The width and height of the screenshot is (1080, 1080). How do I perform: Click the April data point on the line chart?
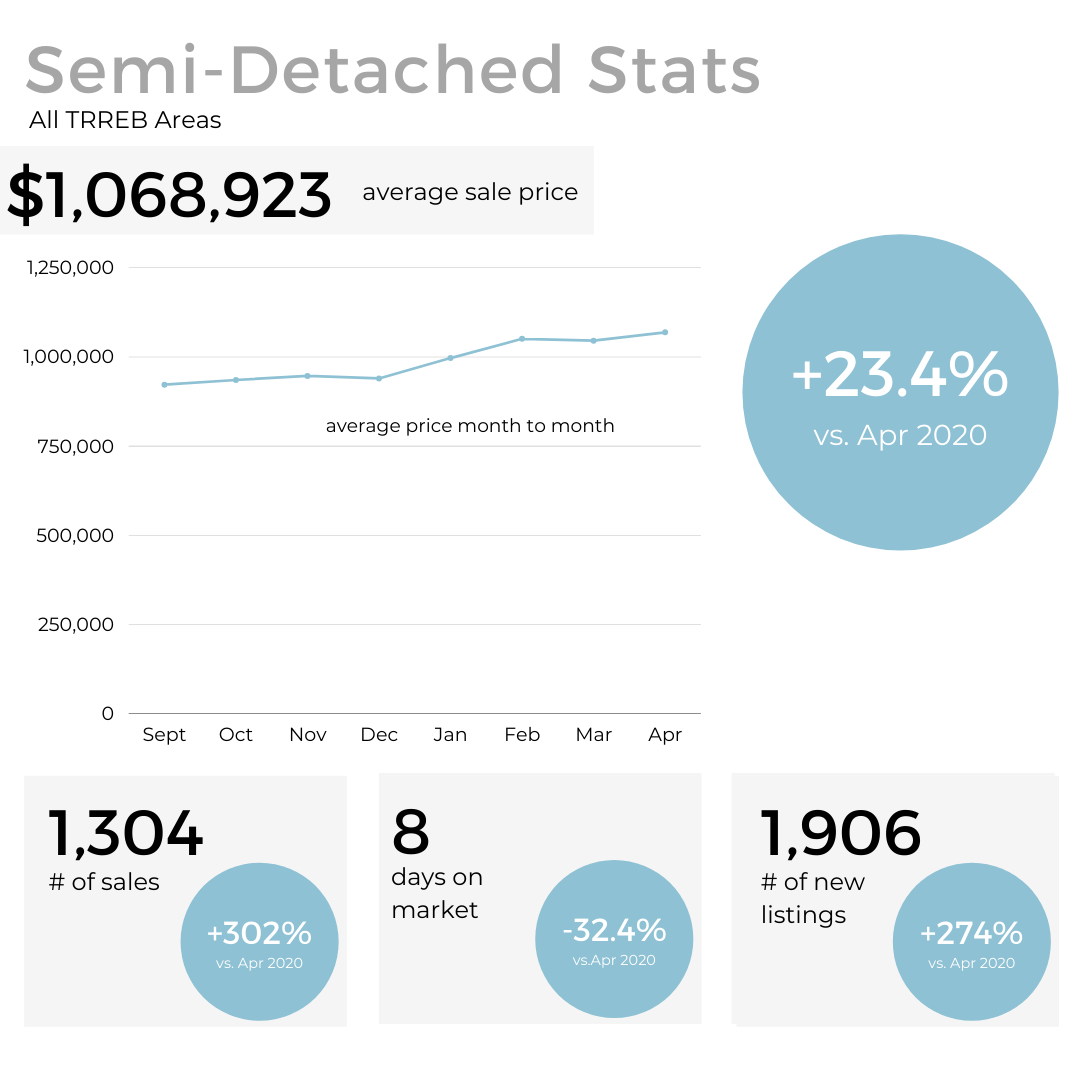[x=665, y=332]
